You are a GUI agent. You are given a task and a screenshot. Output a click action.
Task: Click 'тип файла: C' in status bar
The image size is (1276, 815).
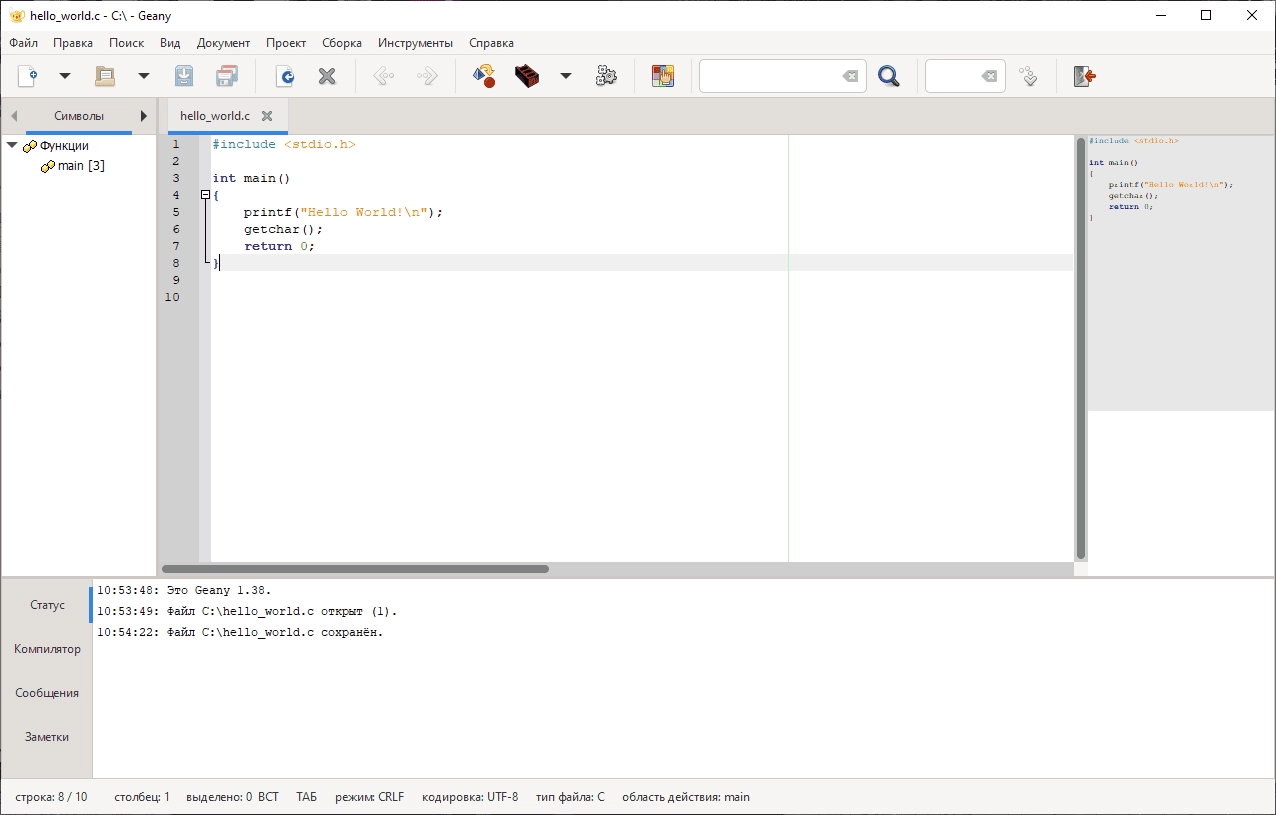(x=570, y=797)
